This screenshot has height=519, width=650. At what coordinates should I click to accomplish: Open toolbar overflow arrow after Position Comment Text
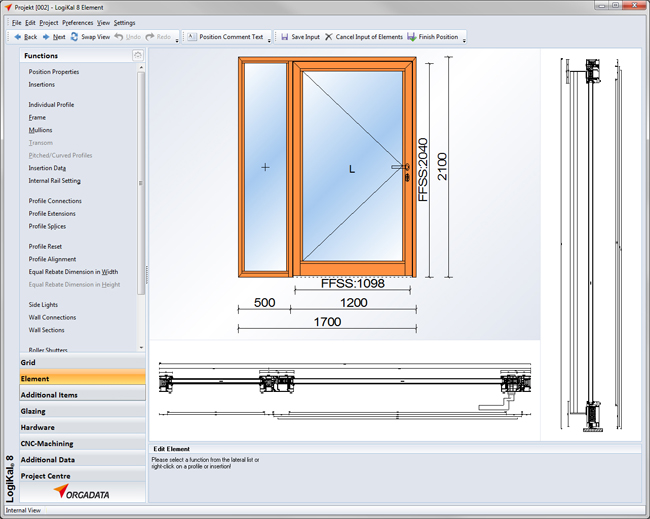pos(269,40)
